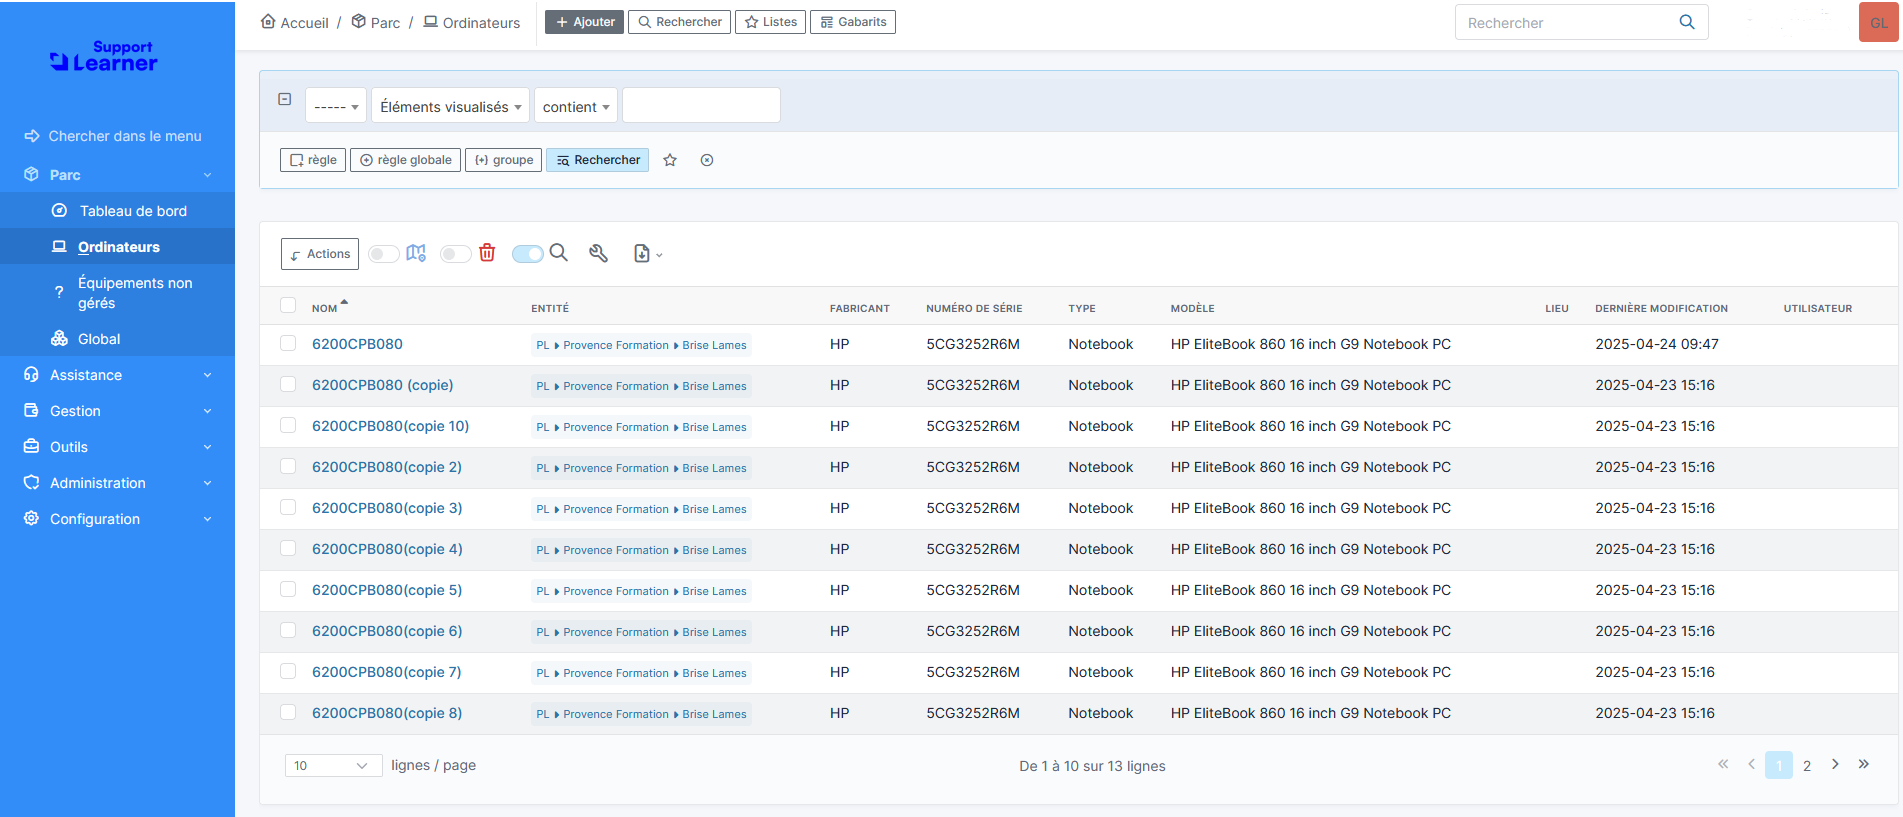Click the Assistance headset icon
Screen dimensions: 1903x817
pyautogui.click(x=32, y=375)
